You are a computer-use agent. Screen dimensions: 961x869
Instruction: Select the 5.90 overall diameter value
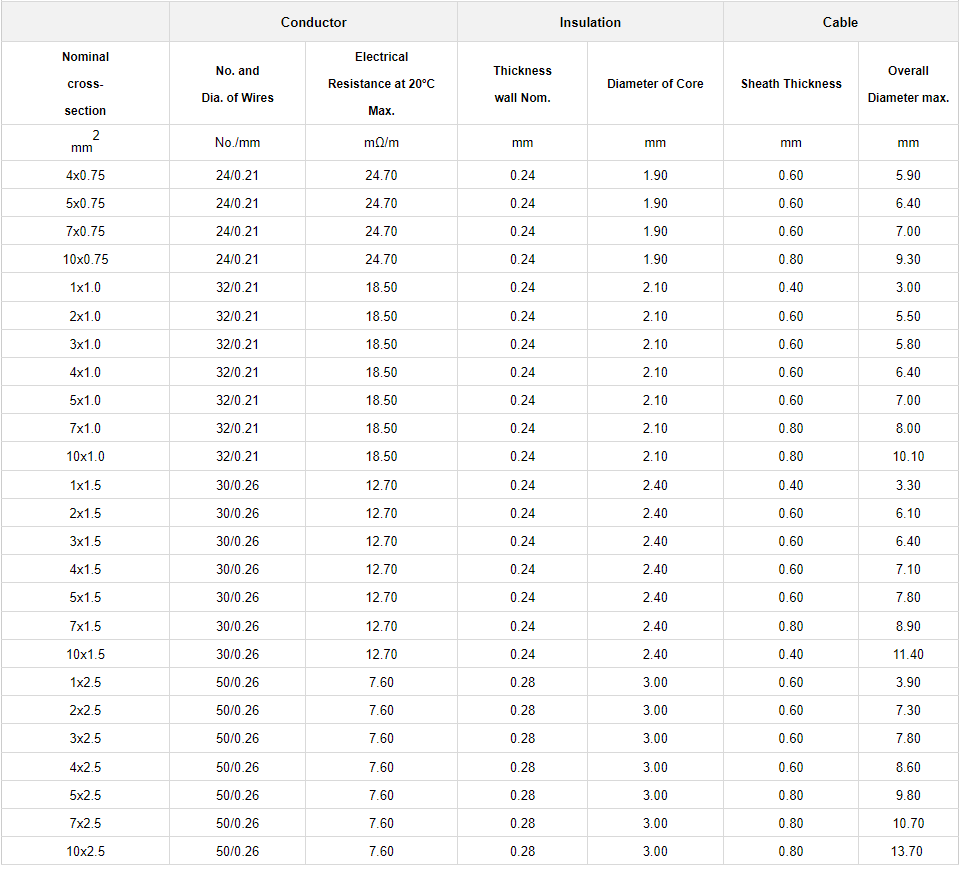pos(908,175)
